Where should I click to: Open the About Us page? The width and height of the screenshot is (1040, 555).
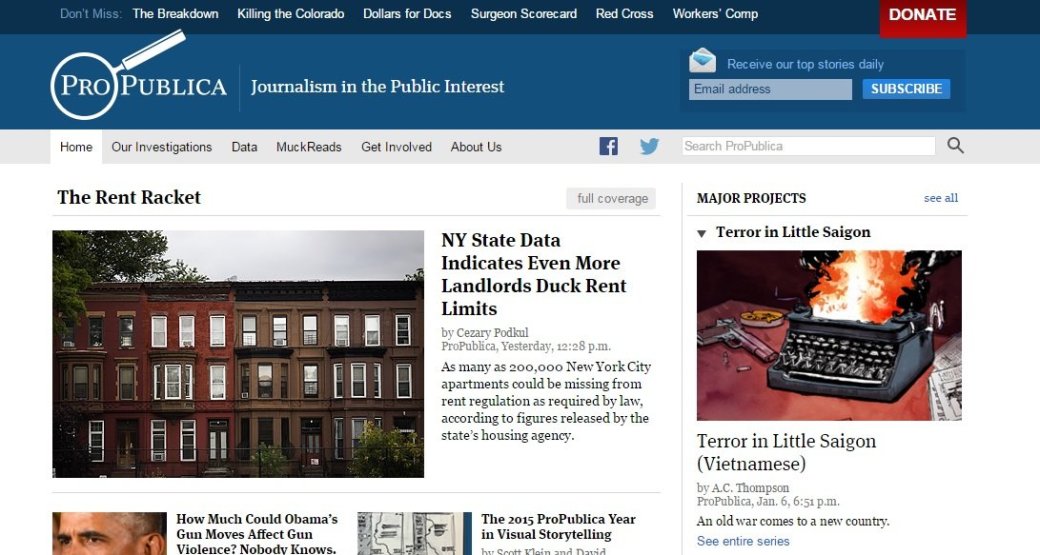tap(476, 147)
